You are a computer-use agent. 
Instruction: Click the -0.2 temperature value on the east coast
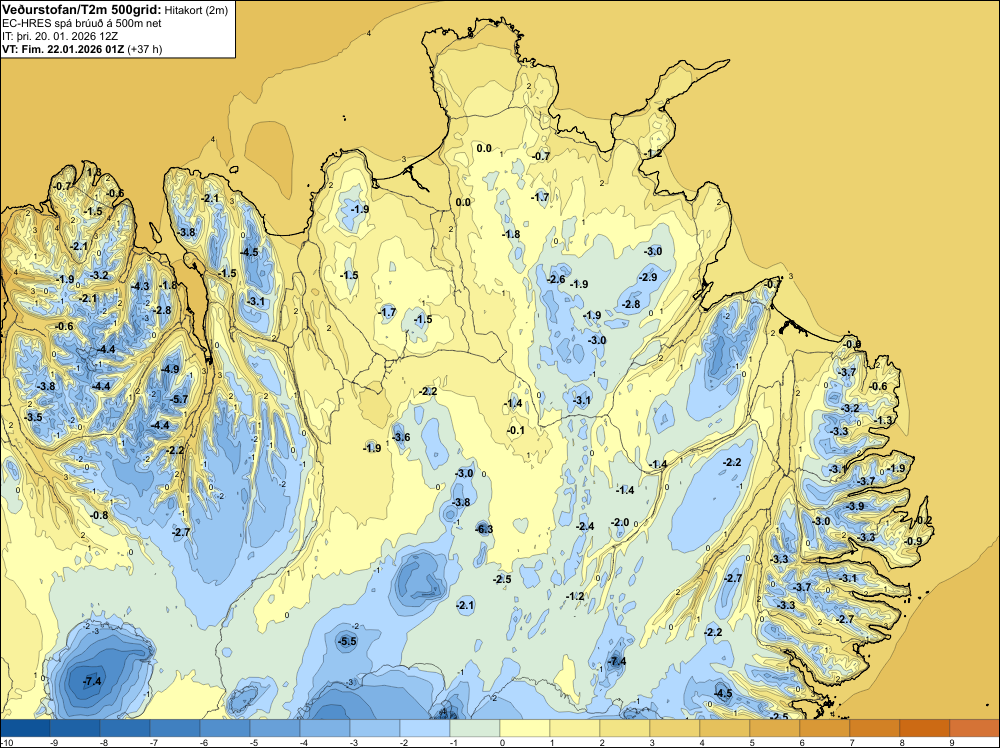coord(924,521)
